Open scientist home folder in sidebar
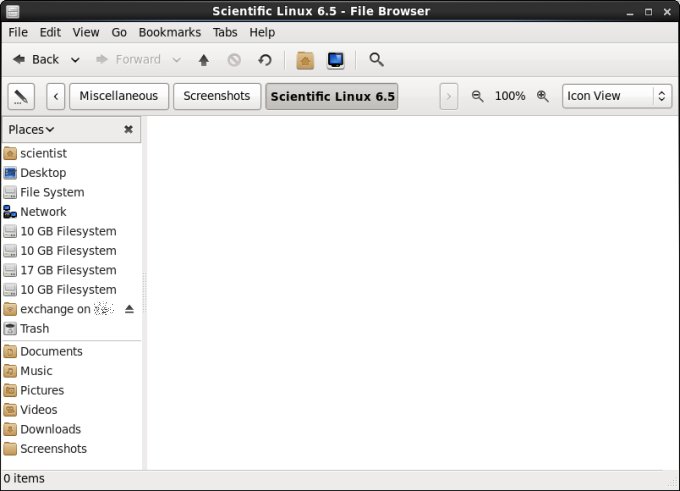Image resolution: width=680 pixels, height=491 pixels. click(x=72, y=153)
